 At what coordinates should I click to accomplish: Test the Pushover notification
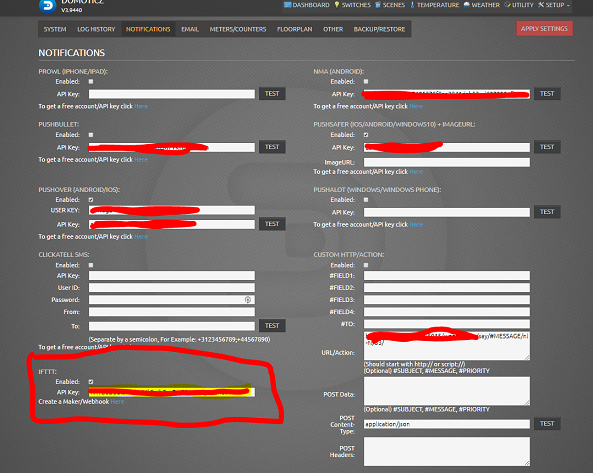pyautogui.click(x=272, y=224)
